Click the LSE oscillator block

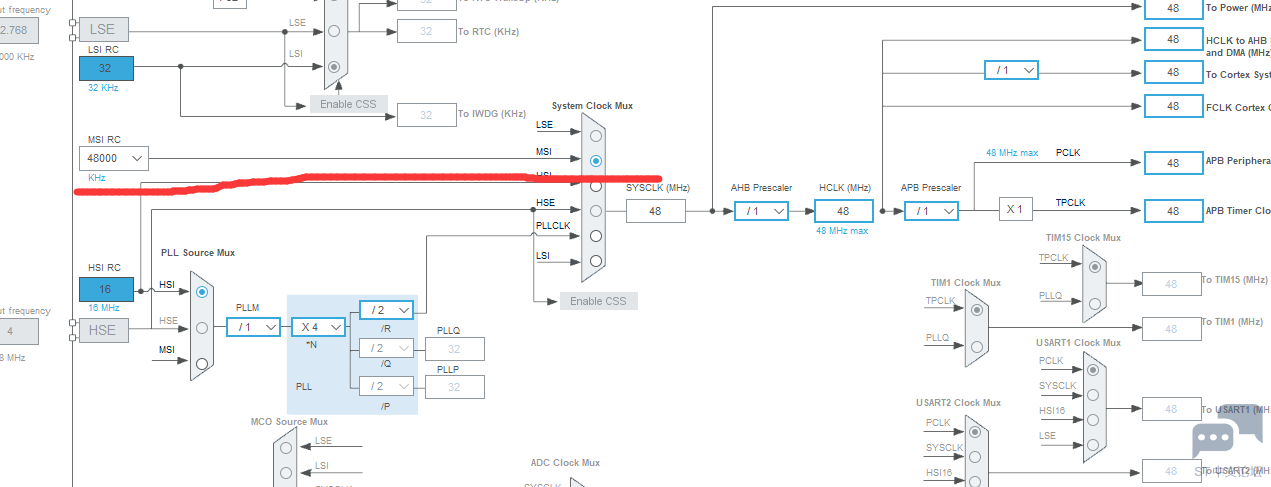[x=104, y=30]
